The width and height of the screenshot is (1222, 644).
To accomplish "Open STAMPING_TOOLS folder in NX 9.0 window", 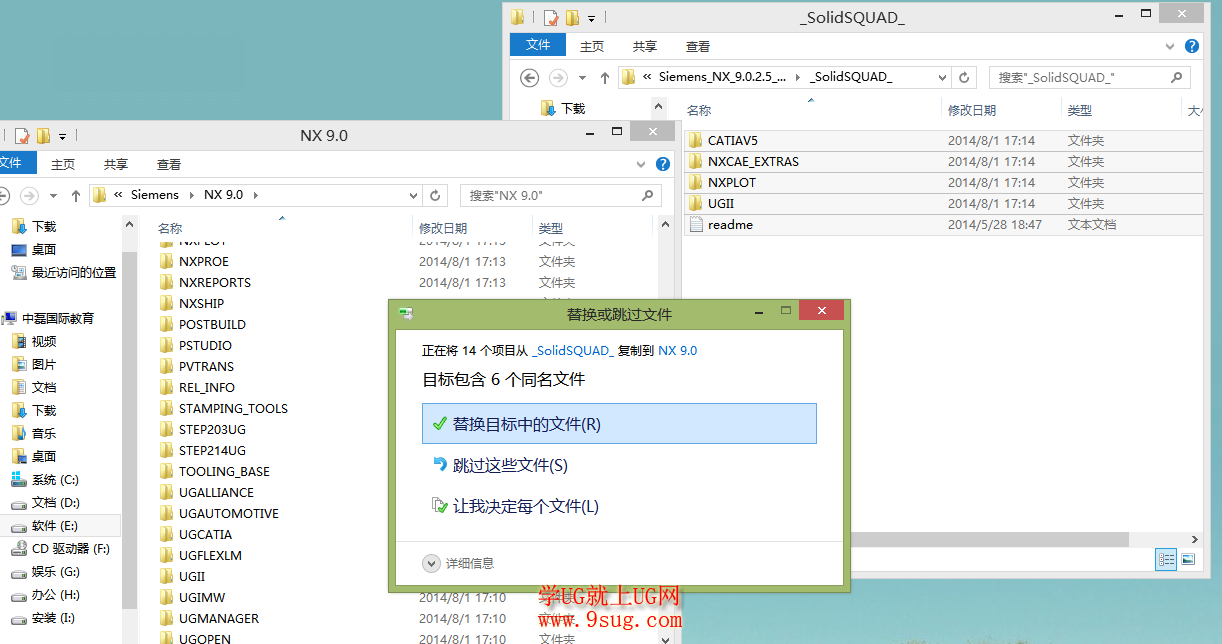I will pos(233,409).
